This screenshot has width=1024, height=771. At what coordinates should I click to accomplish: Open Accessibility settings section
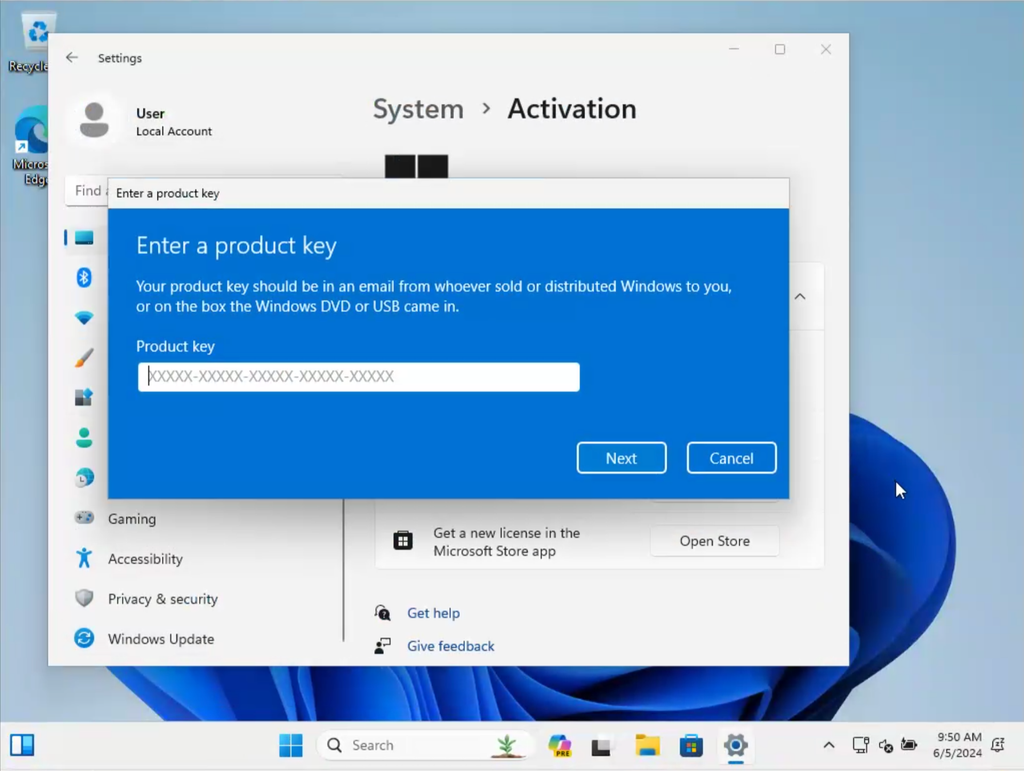click(145, 559)
